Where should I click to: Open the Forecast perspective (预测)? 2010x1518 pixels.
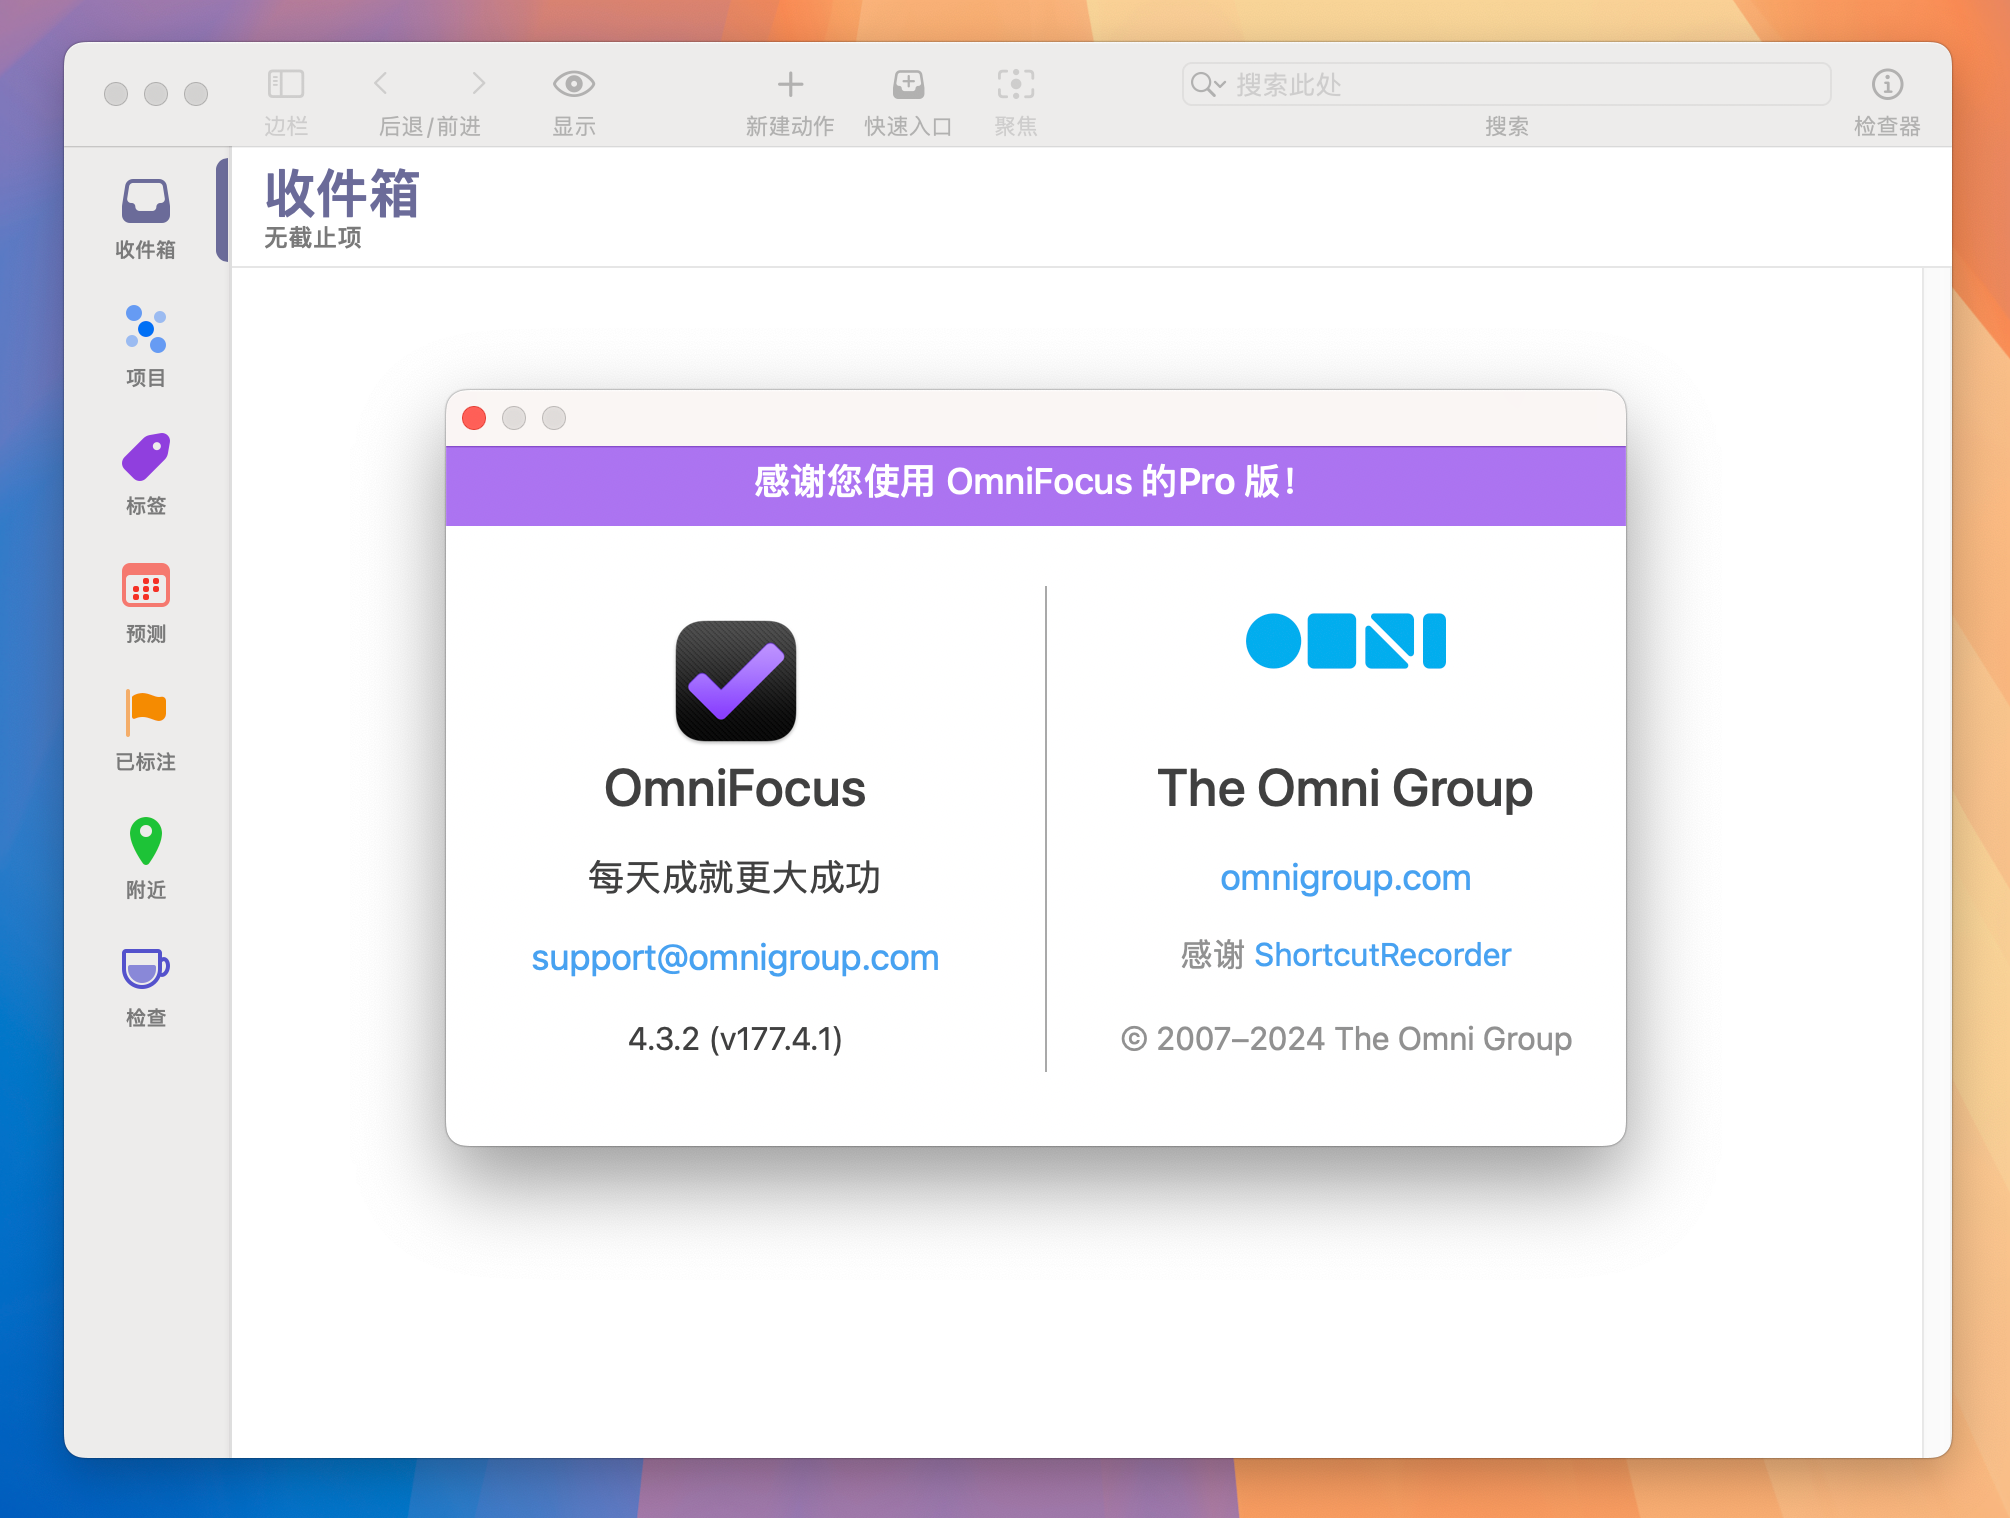coord(146,602)
